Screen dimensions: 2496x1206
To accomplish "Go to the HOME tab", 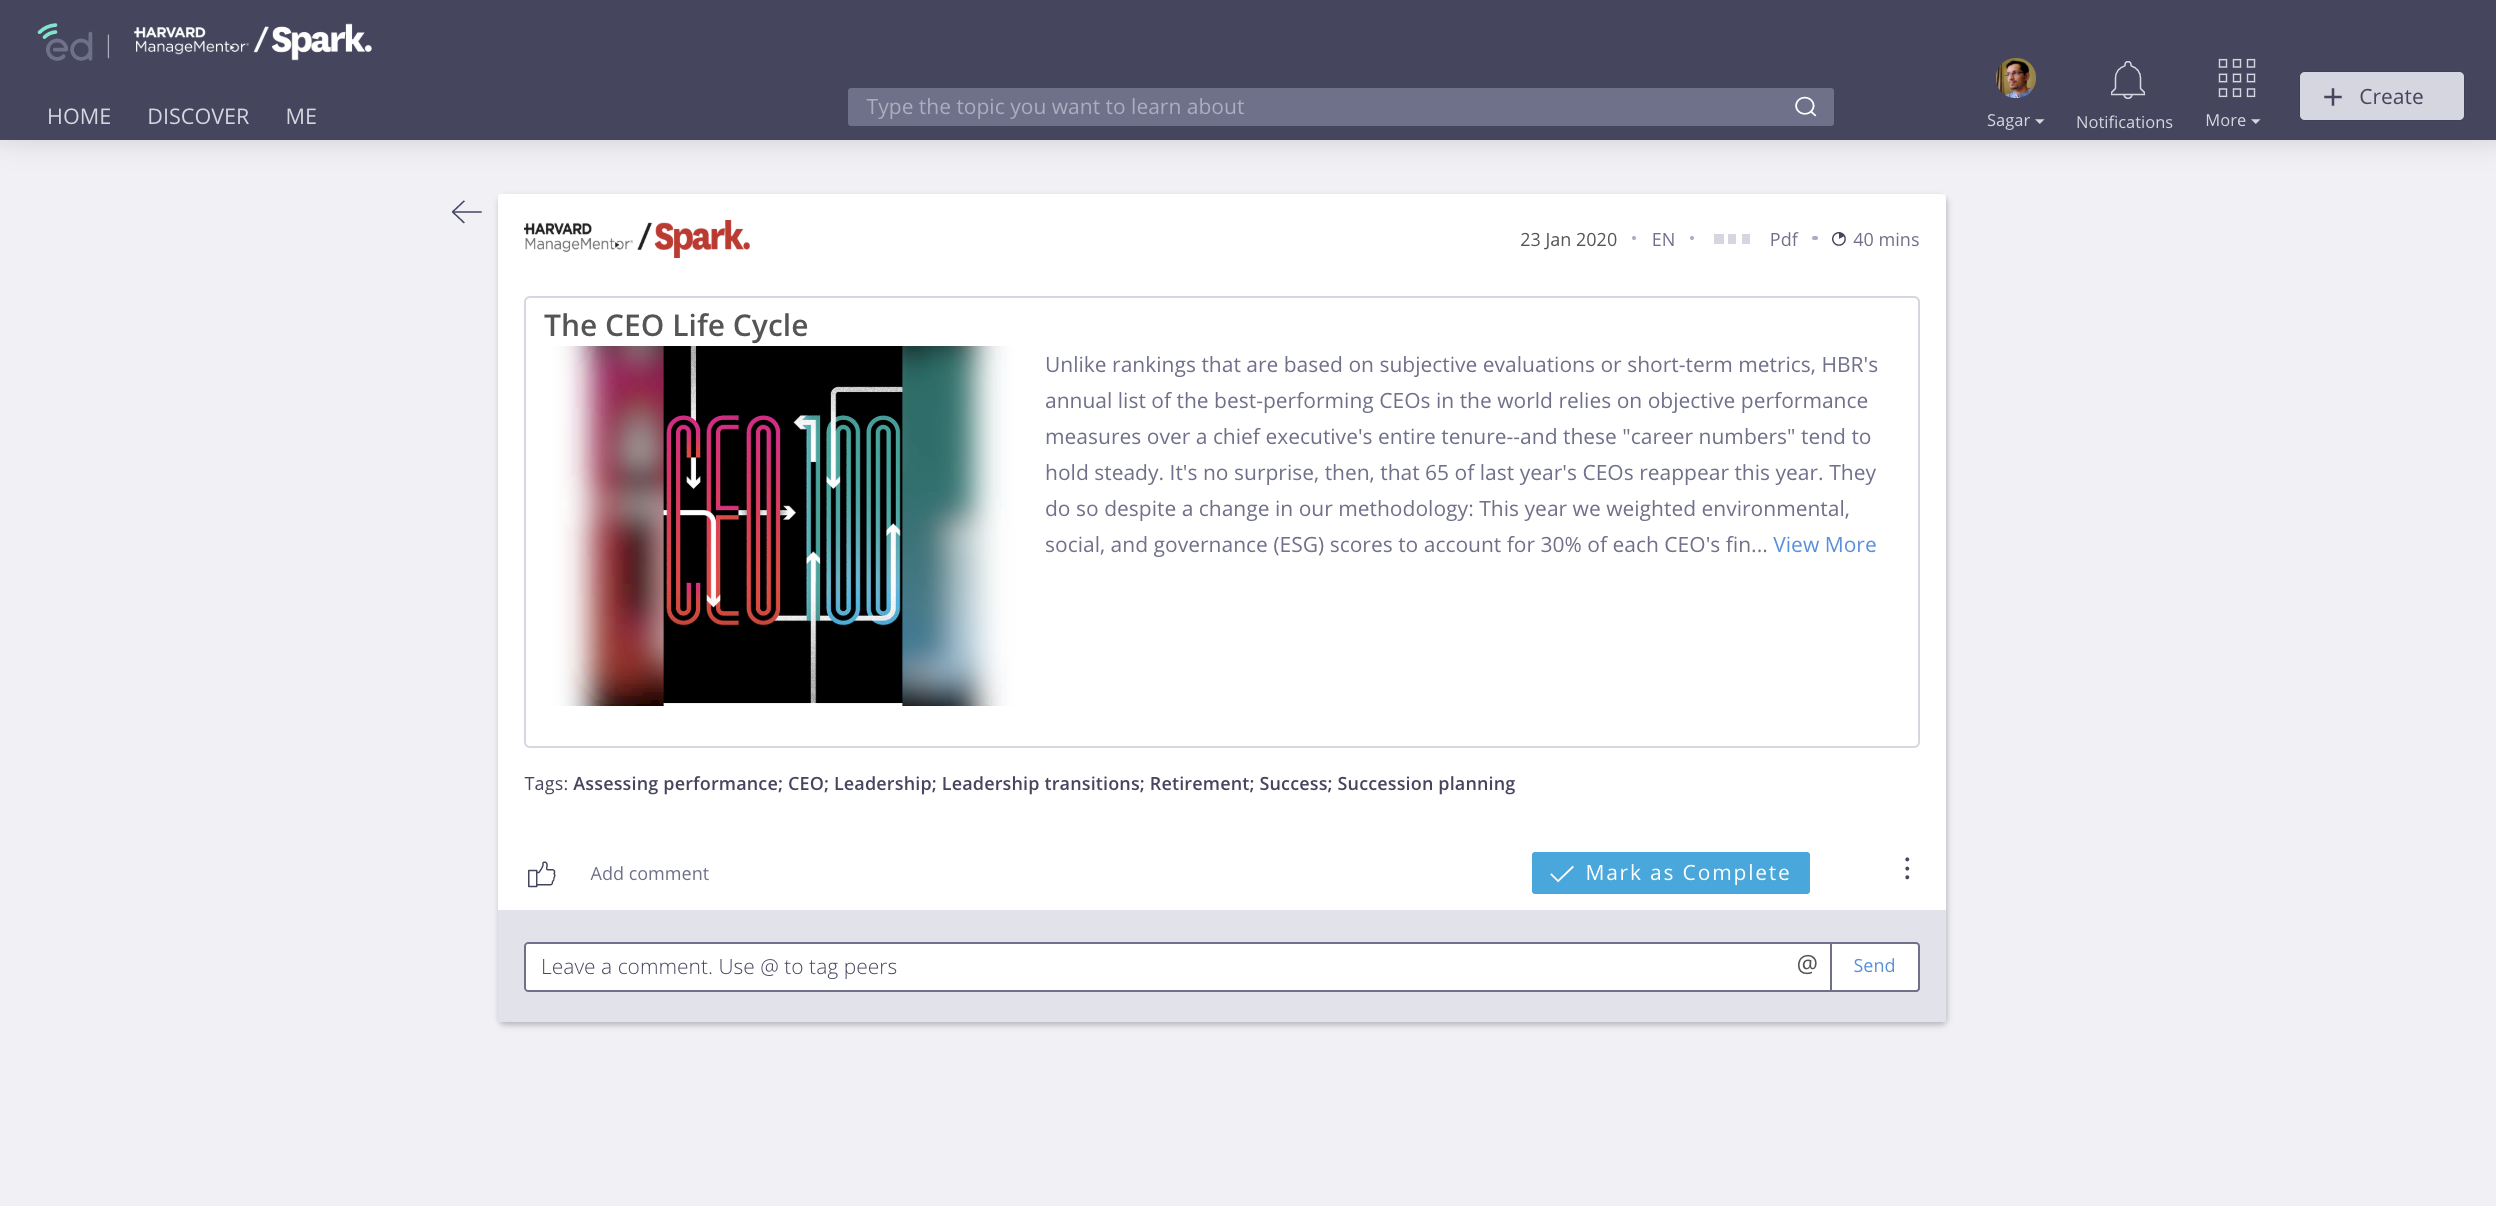I will point(79,117).
